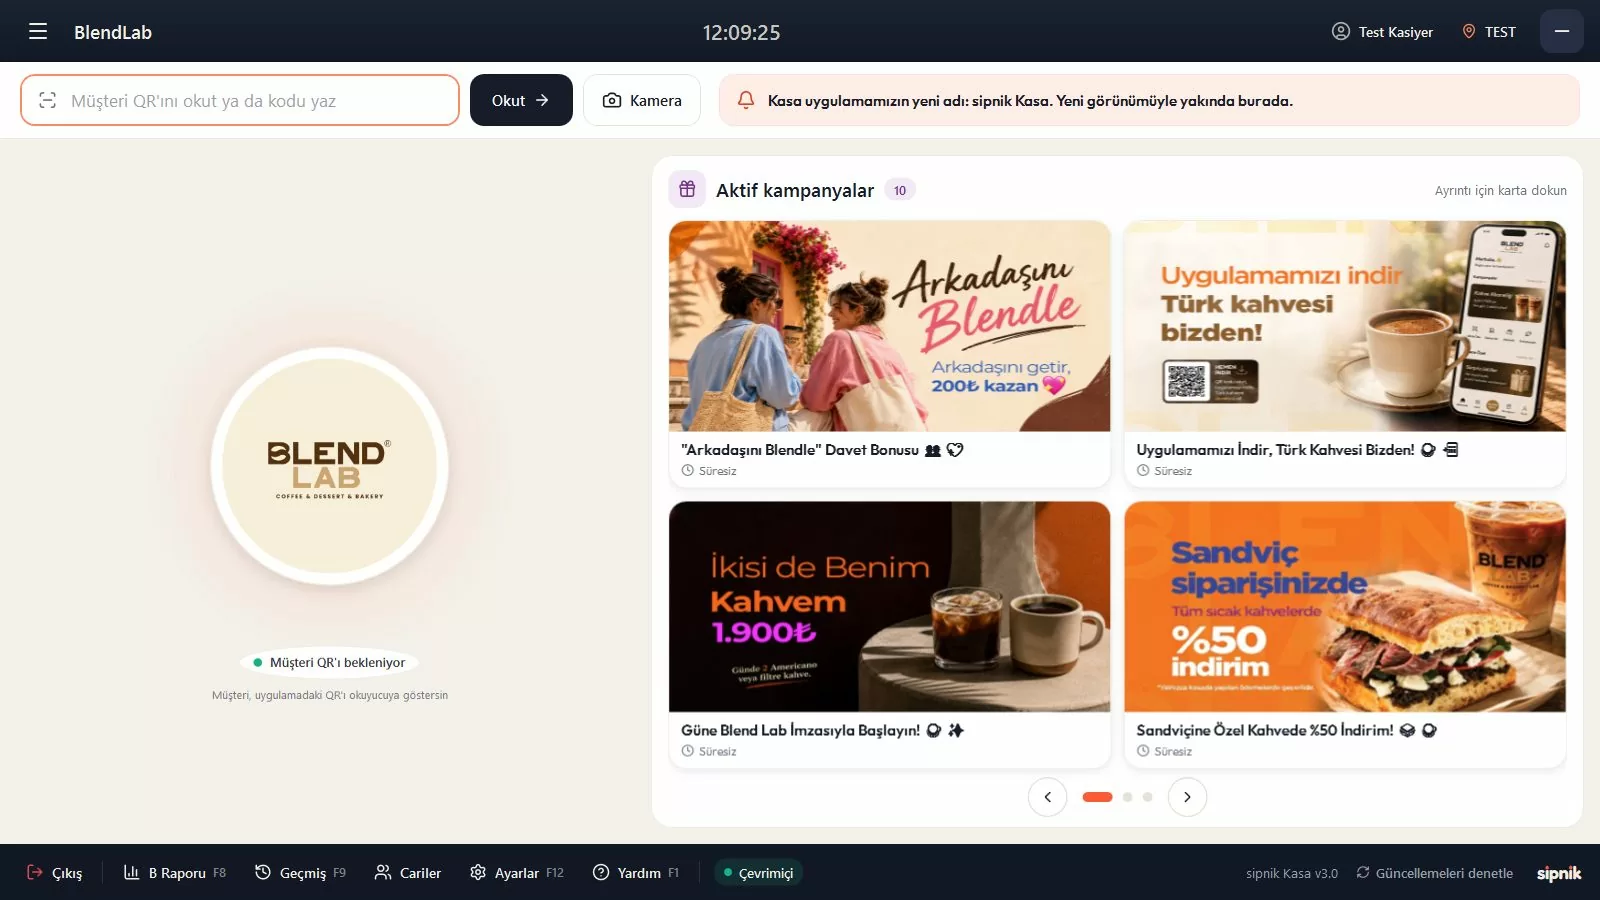Focus the Müşteri QR code input field
The image size is (1600, 900).
[x=240, y=100]
